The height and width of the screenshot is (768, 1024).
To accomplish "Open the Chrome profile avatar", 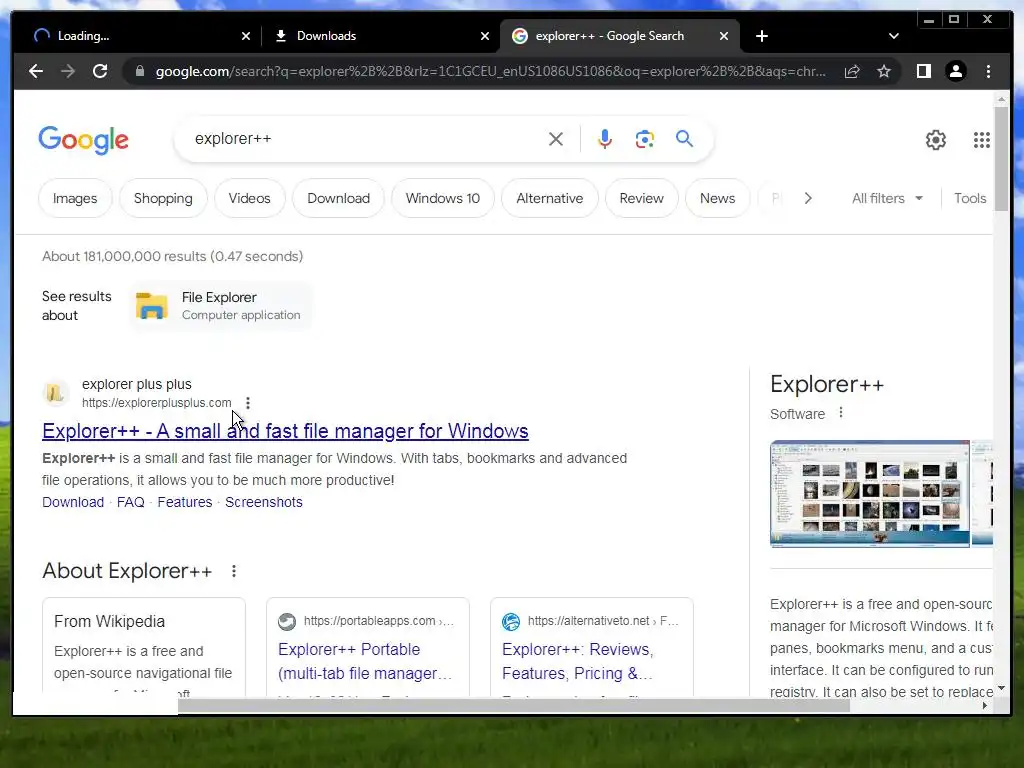I will [956, 71].
